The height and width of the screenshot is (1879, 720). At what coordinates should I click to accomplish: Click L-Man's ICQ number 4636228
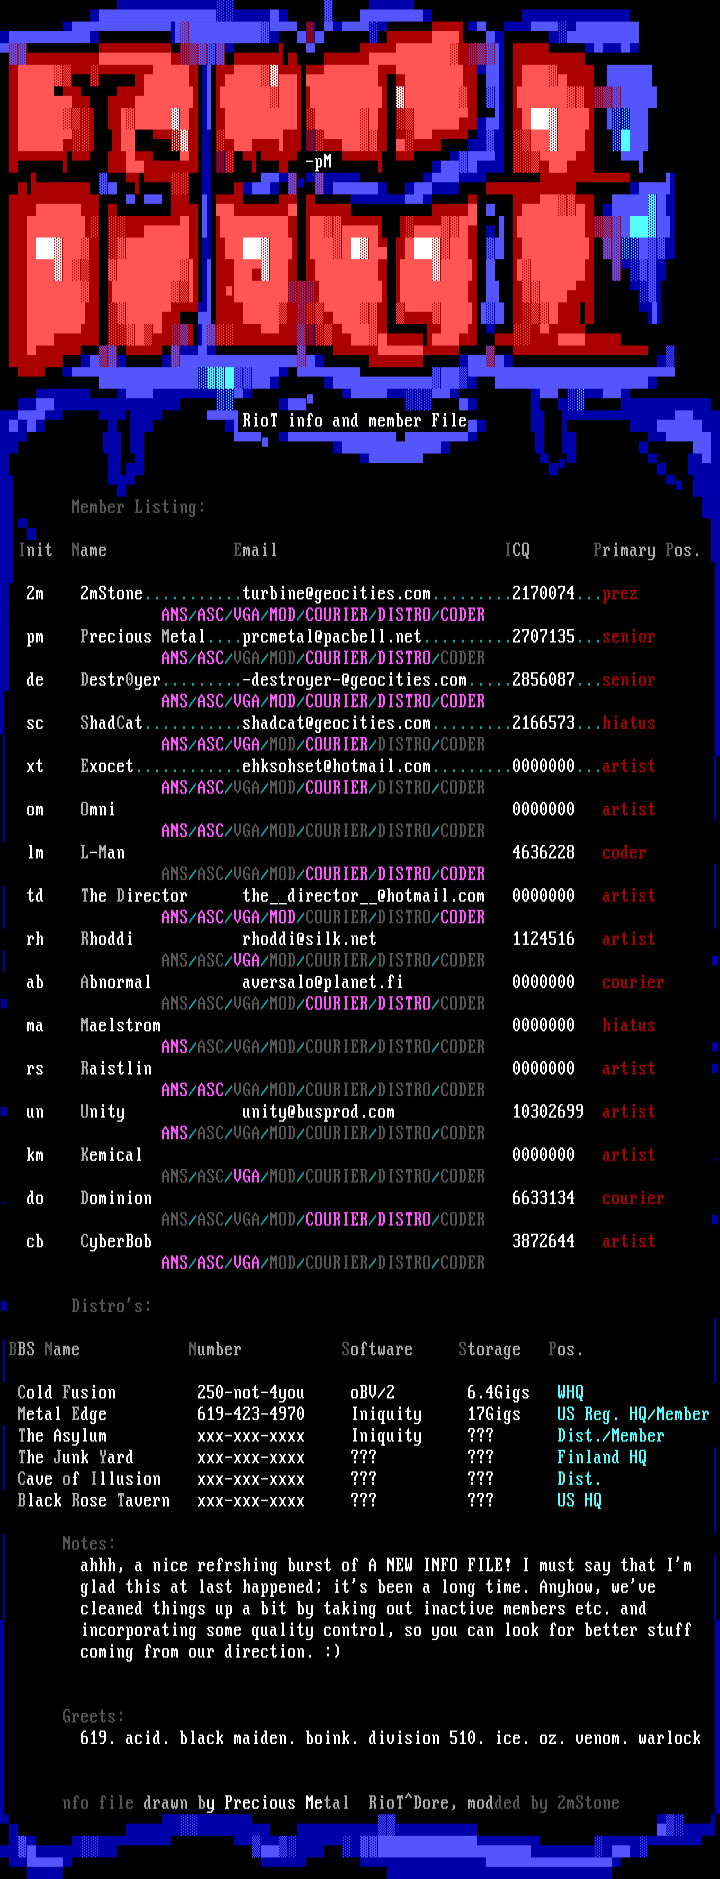click(543, 853)
